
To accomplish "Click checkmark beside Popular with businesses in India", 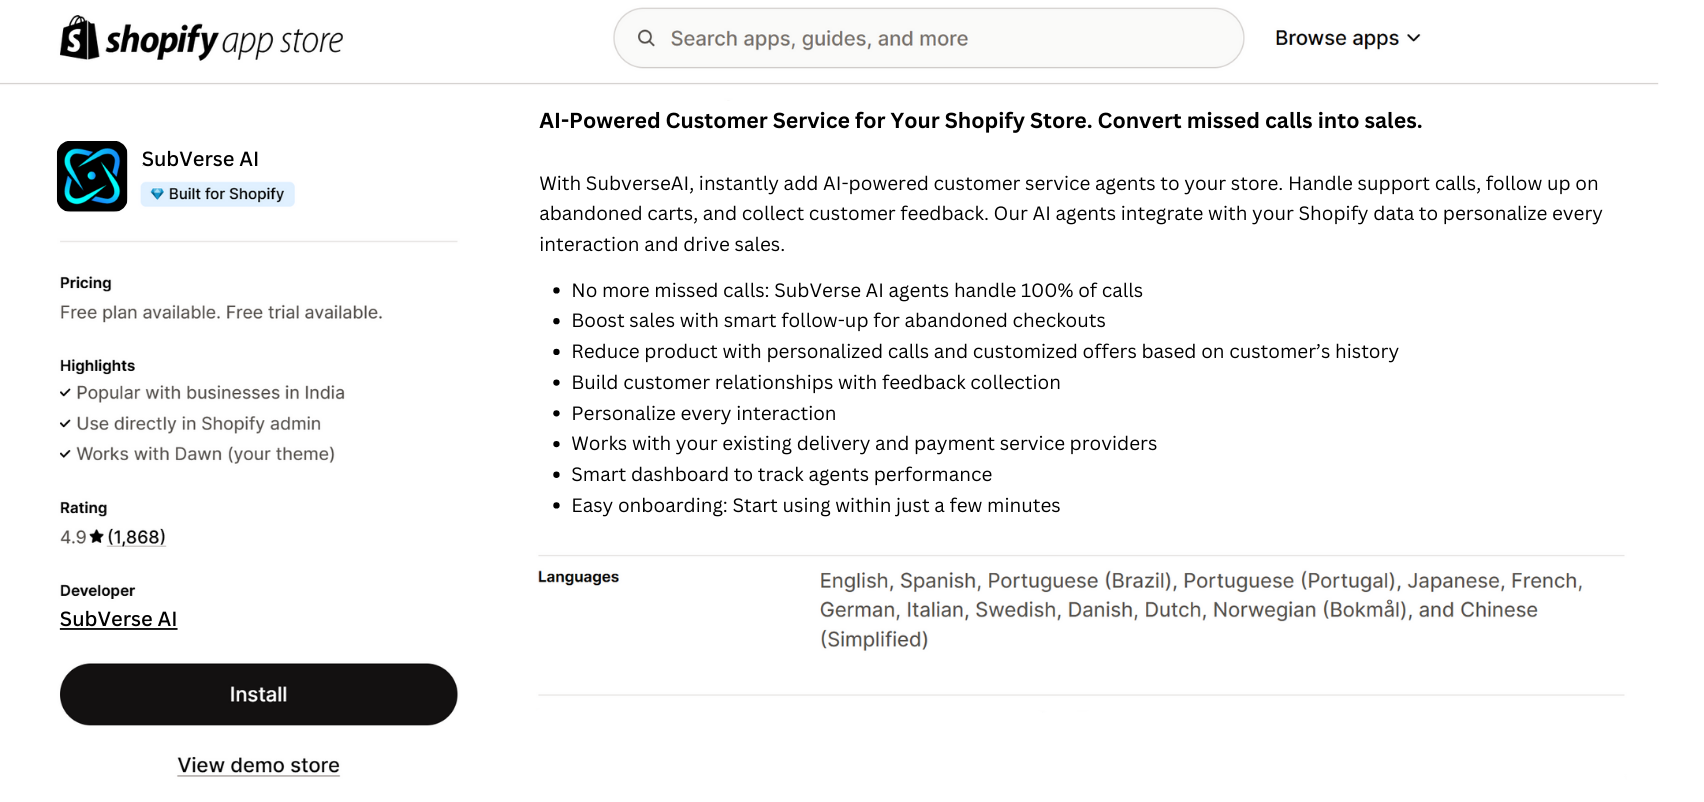I will point(65,393).
